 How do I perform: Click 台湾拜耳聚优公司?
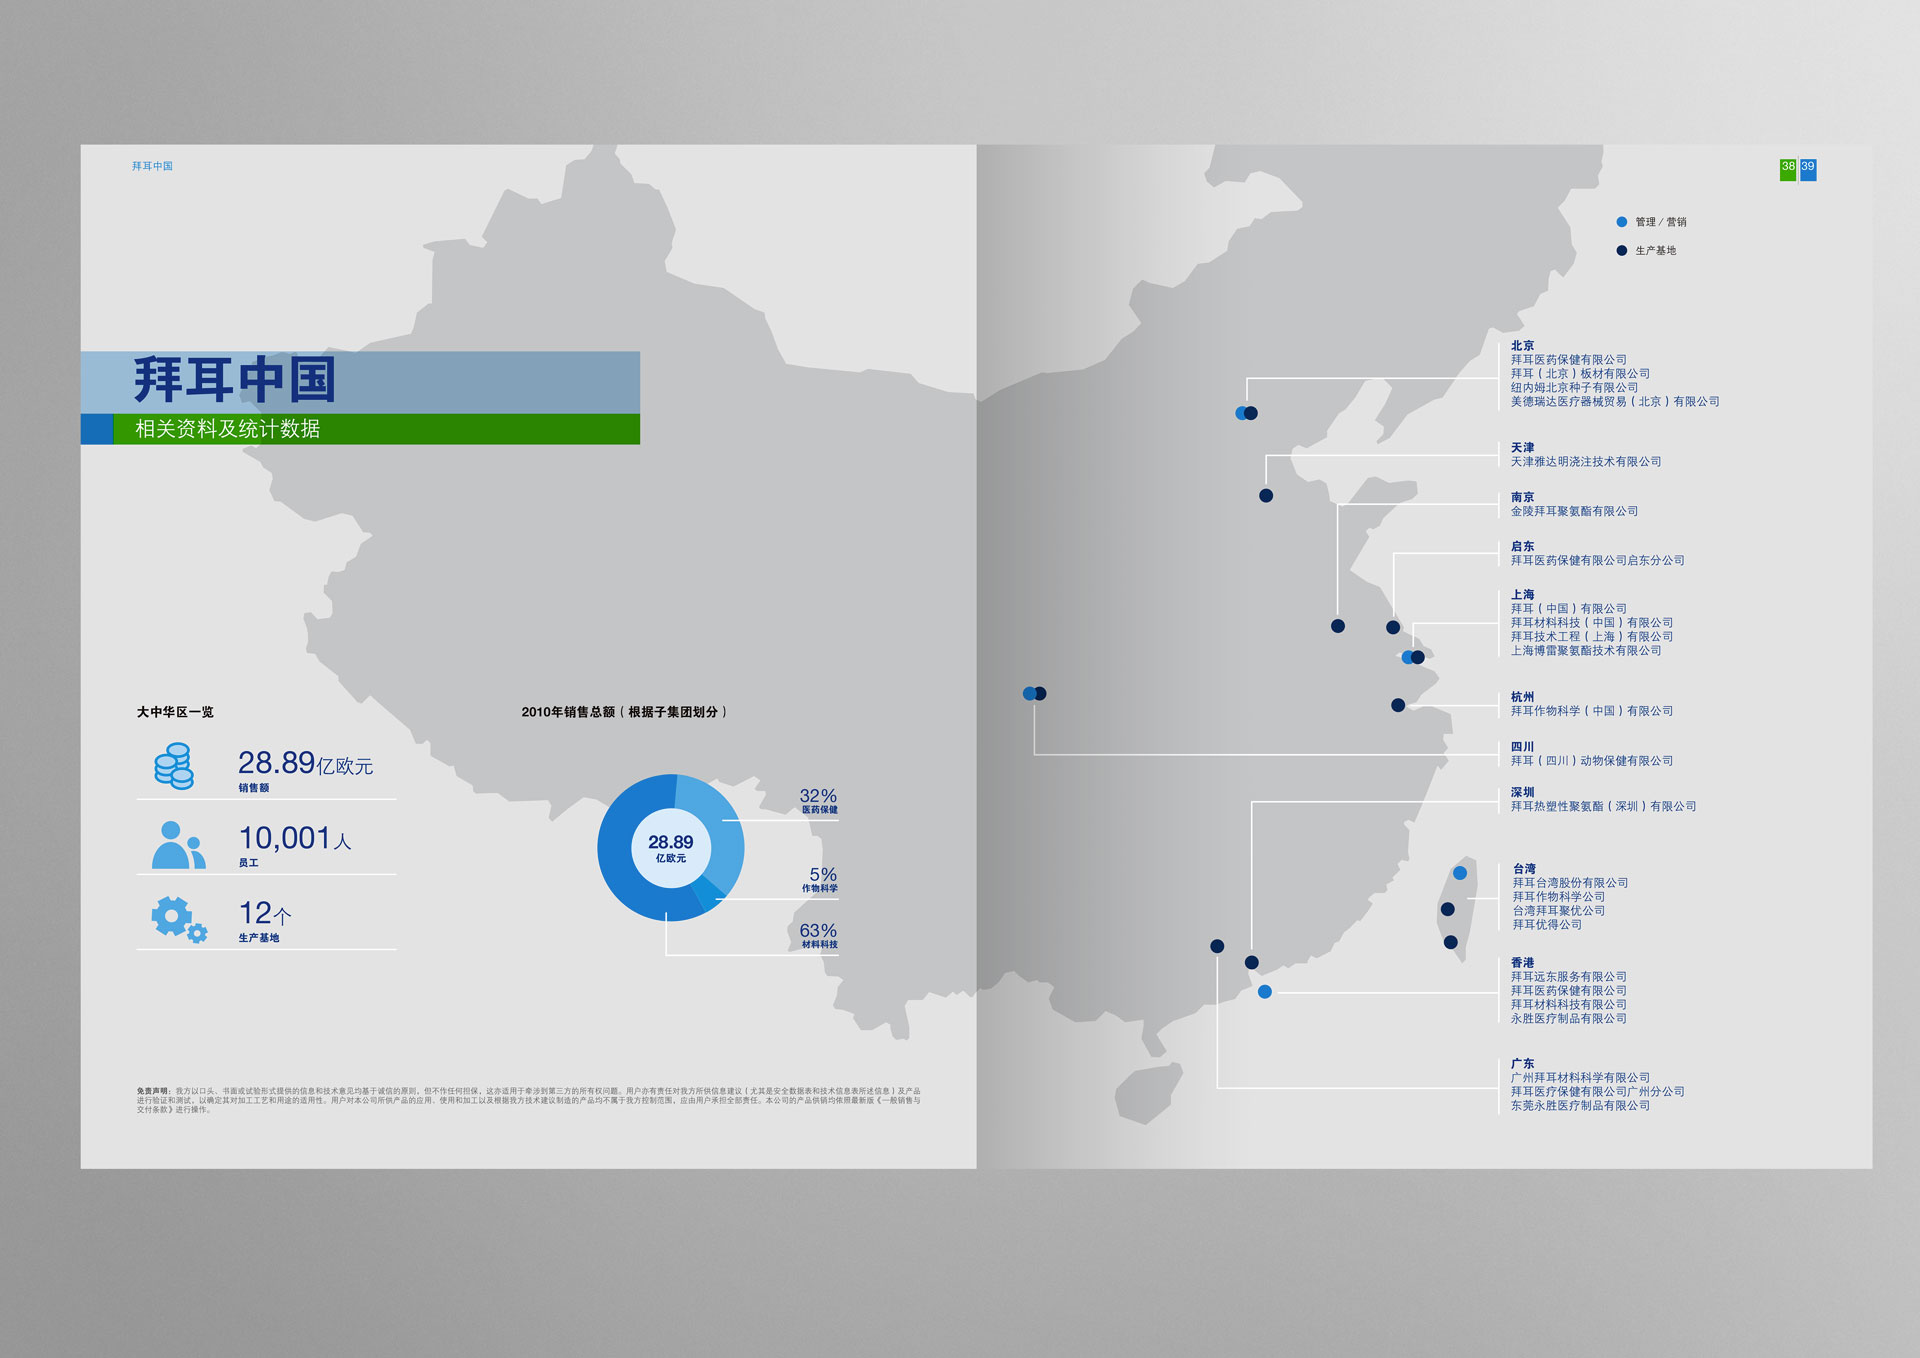tap(1558, 911)
